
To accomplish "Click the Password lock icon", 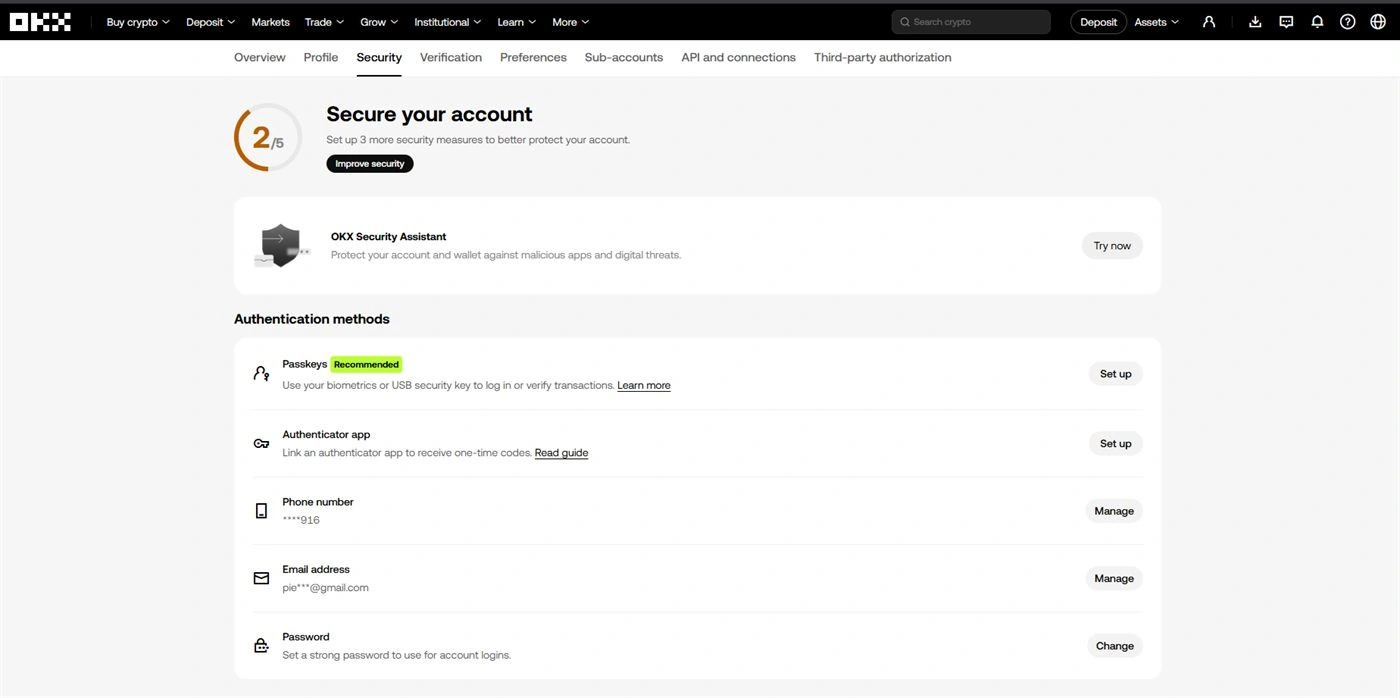I will pos(261,646).
